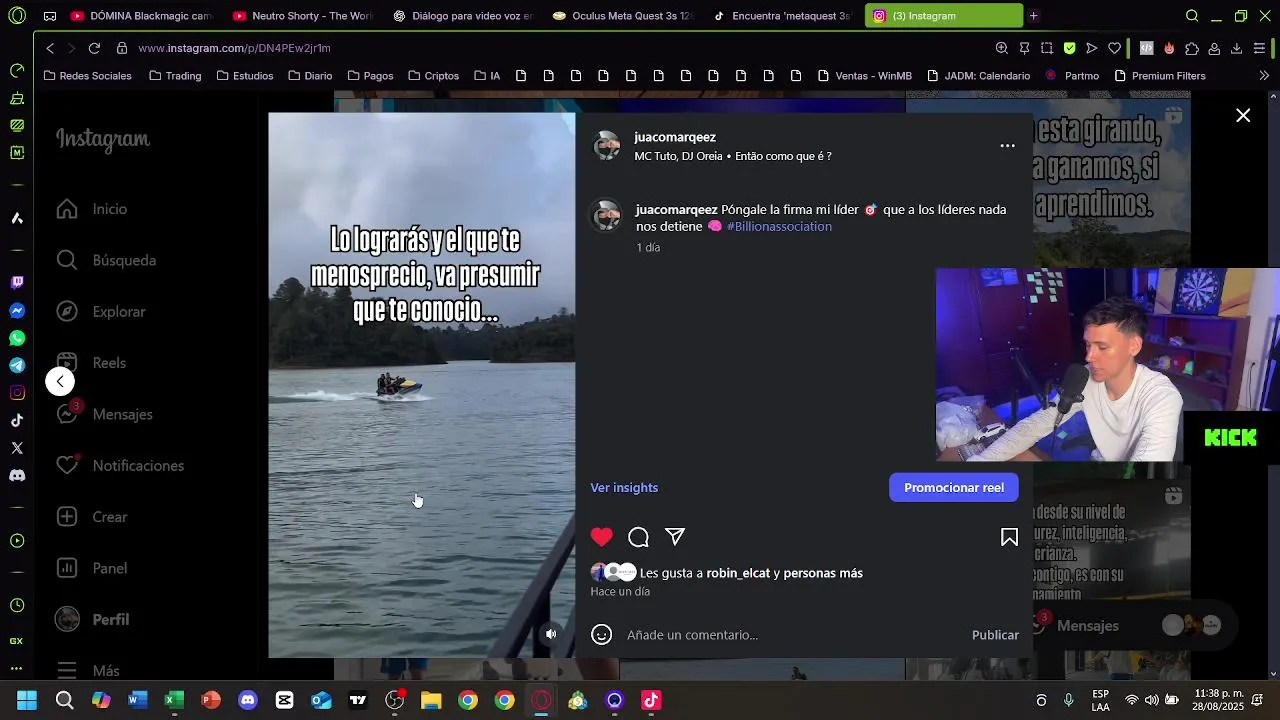Viewport: 1280px width, 720px height.
Task: Open Reels in Instagram sidebar
Action: tap(91, 363)
